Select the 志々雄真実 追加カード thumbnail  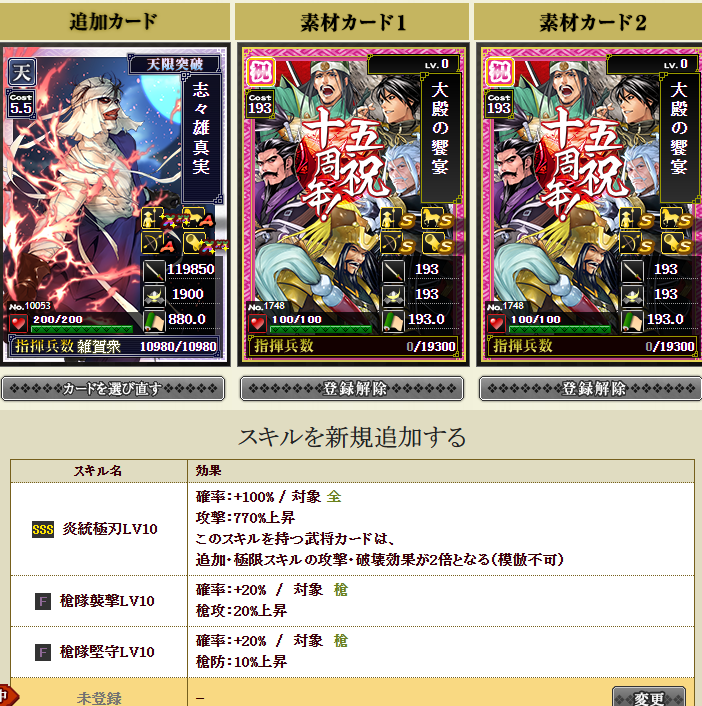pyautogui.click(x=115, y=204)
